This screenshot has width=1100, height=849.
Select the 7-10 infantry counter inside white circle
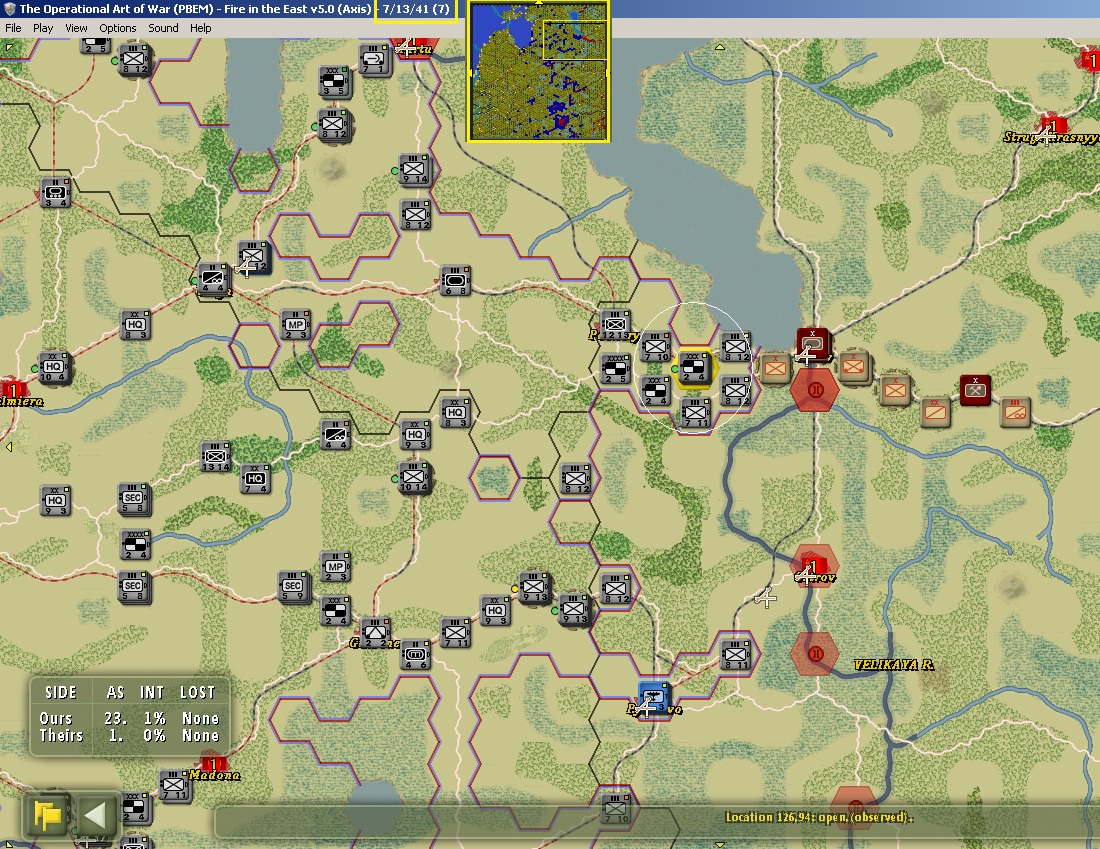tap(657, 347)
